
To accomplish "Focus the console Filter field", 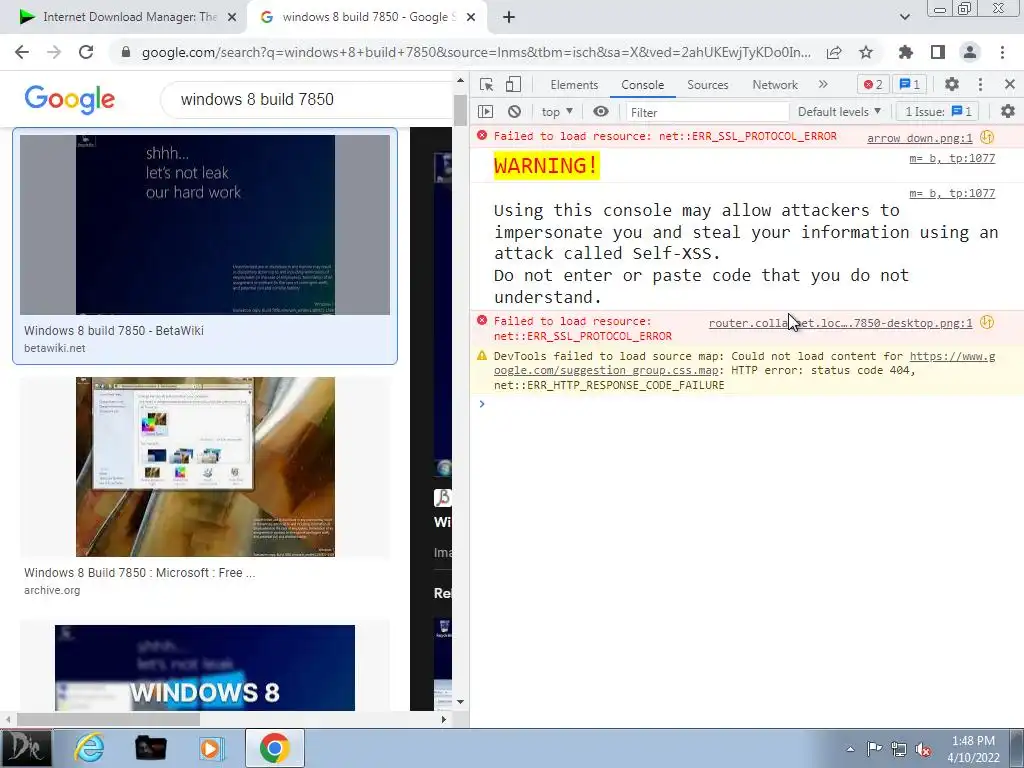I will [707, 112].
